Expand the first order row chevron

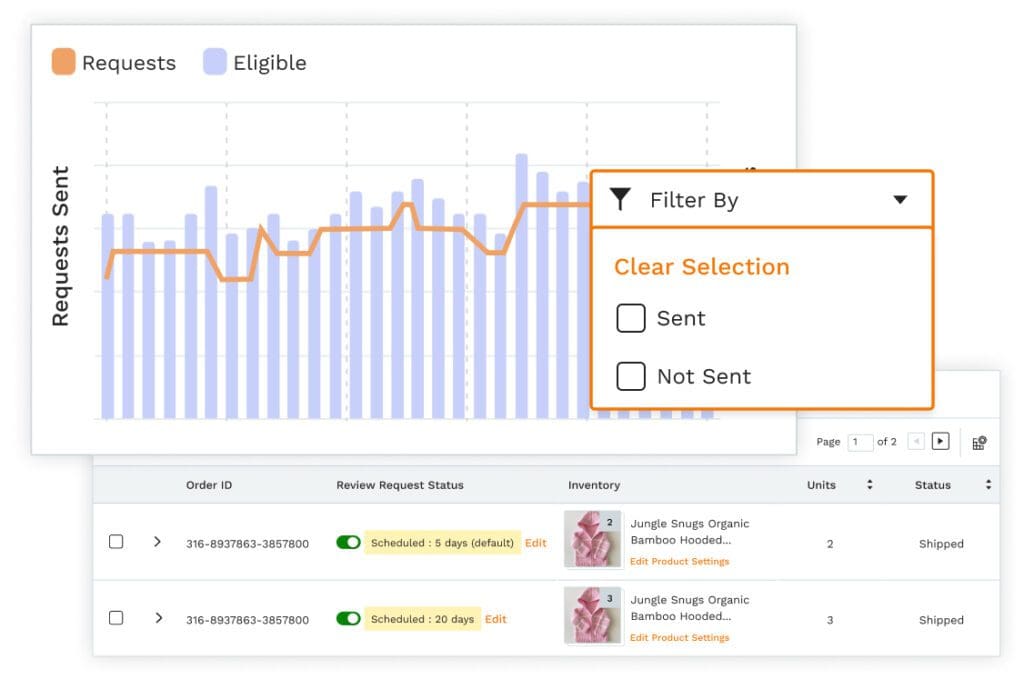pos(157,542)
